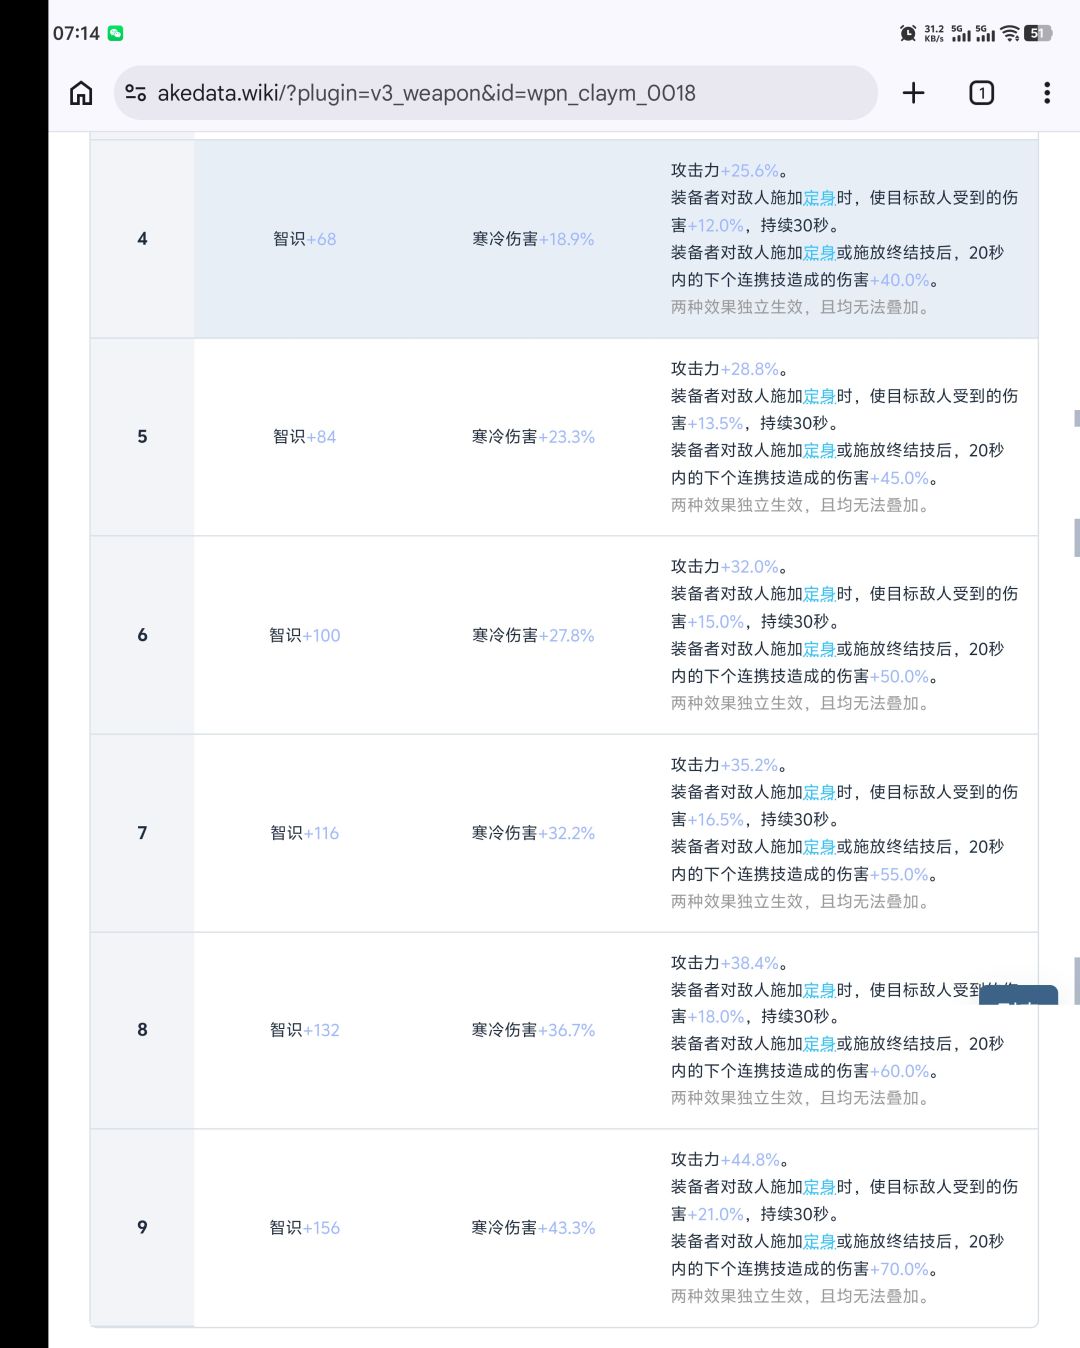Select the 攻击力+25.6% line
The image size is (1080, 1348).
click(729, 171)
